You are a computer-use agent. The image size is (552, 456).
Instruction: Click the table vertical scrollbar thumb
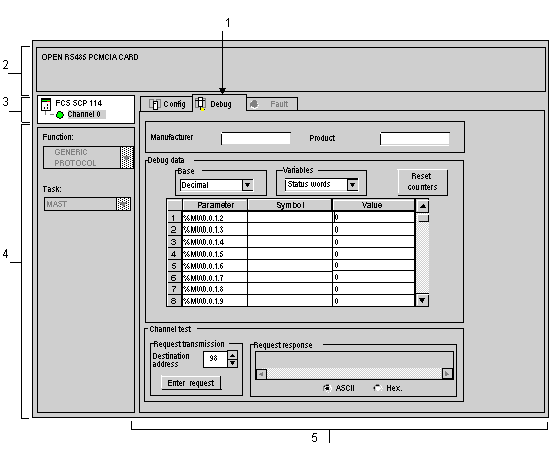coord(422,218)
